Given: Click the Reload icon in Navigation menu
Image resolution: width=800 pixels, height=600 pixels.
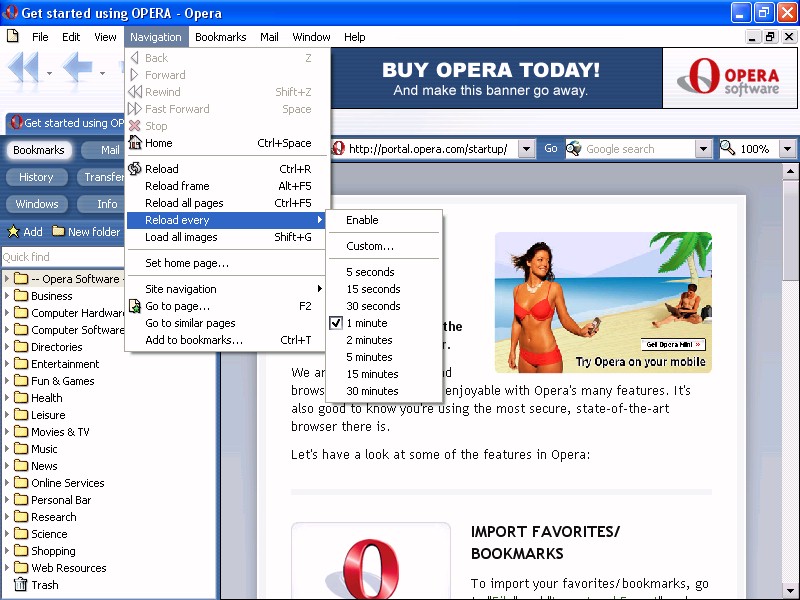Looking at the screenshot, I should click(x=135, y=169).
